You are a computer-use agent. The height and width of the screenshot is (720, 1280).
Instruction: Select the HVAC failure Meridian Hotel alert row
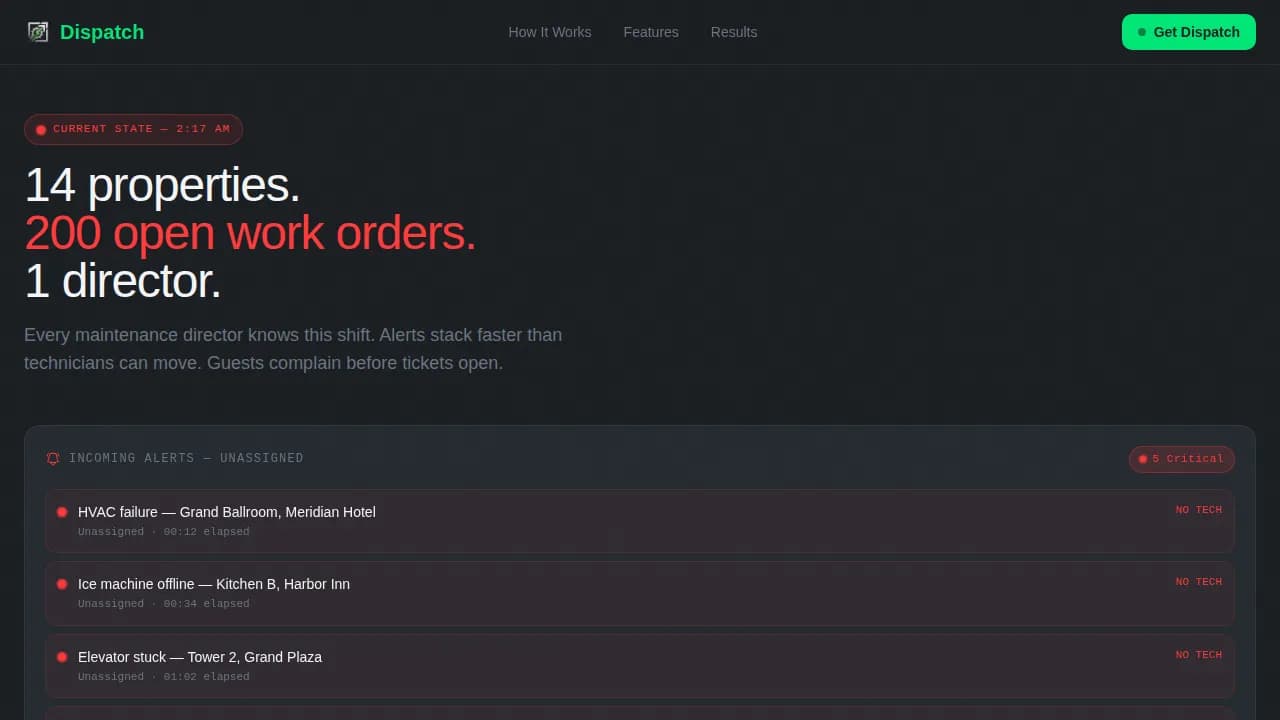coord(640,520)
